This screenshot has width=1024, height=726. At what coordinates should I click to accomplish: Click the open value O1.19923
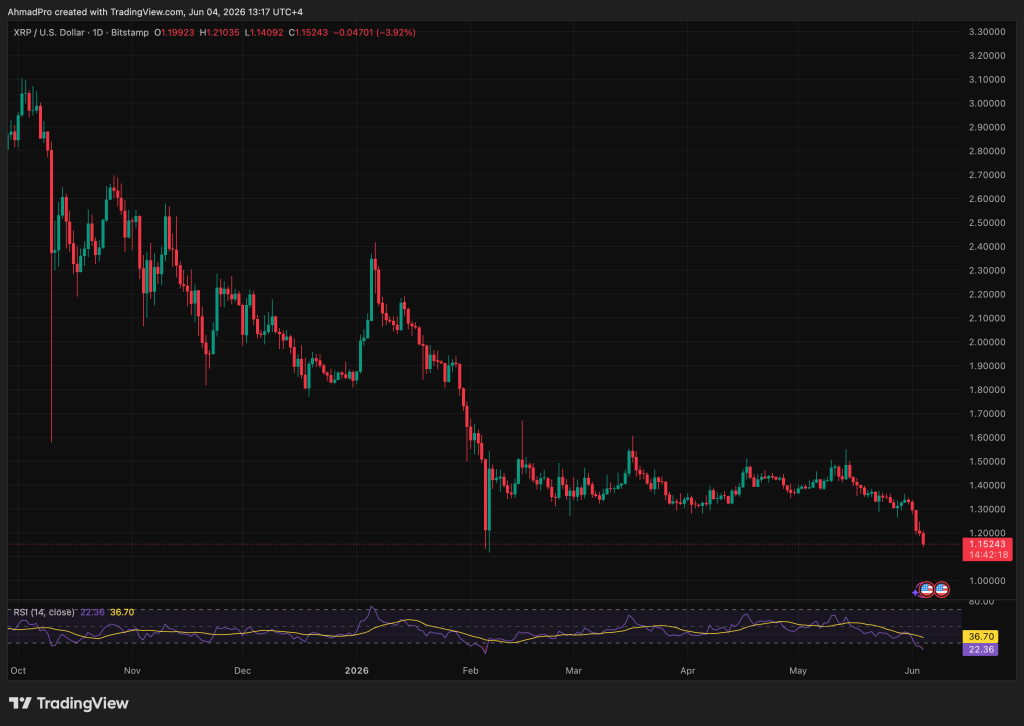(x=174, y=33)
